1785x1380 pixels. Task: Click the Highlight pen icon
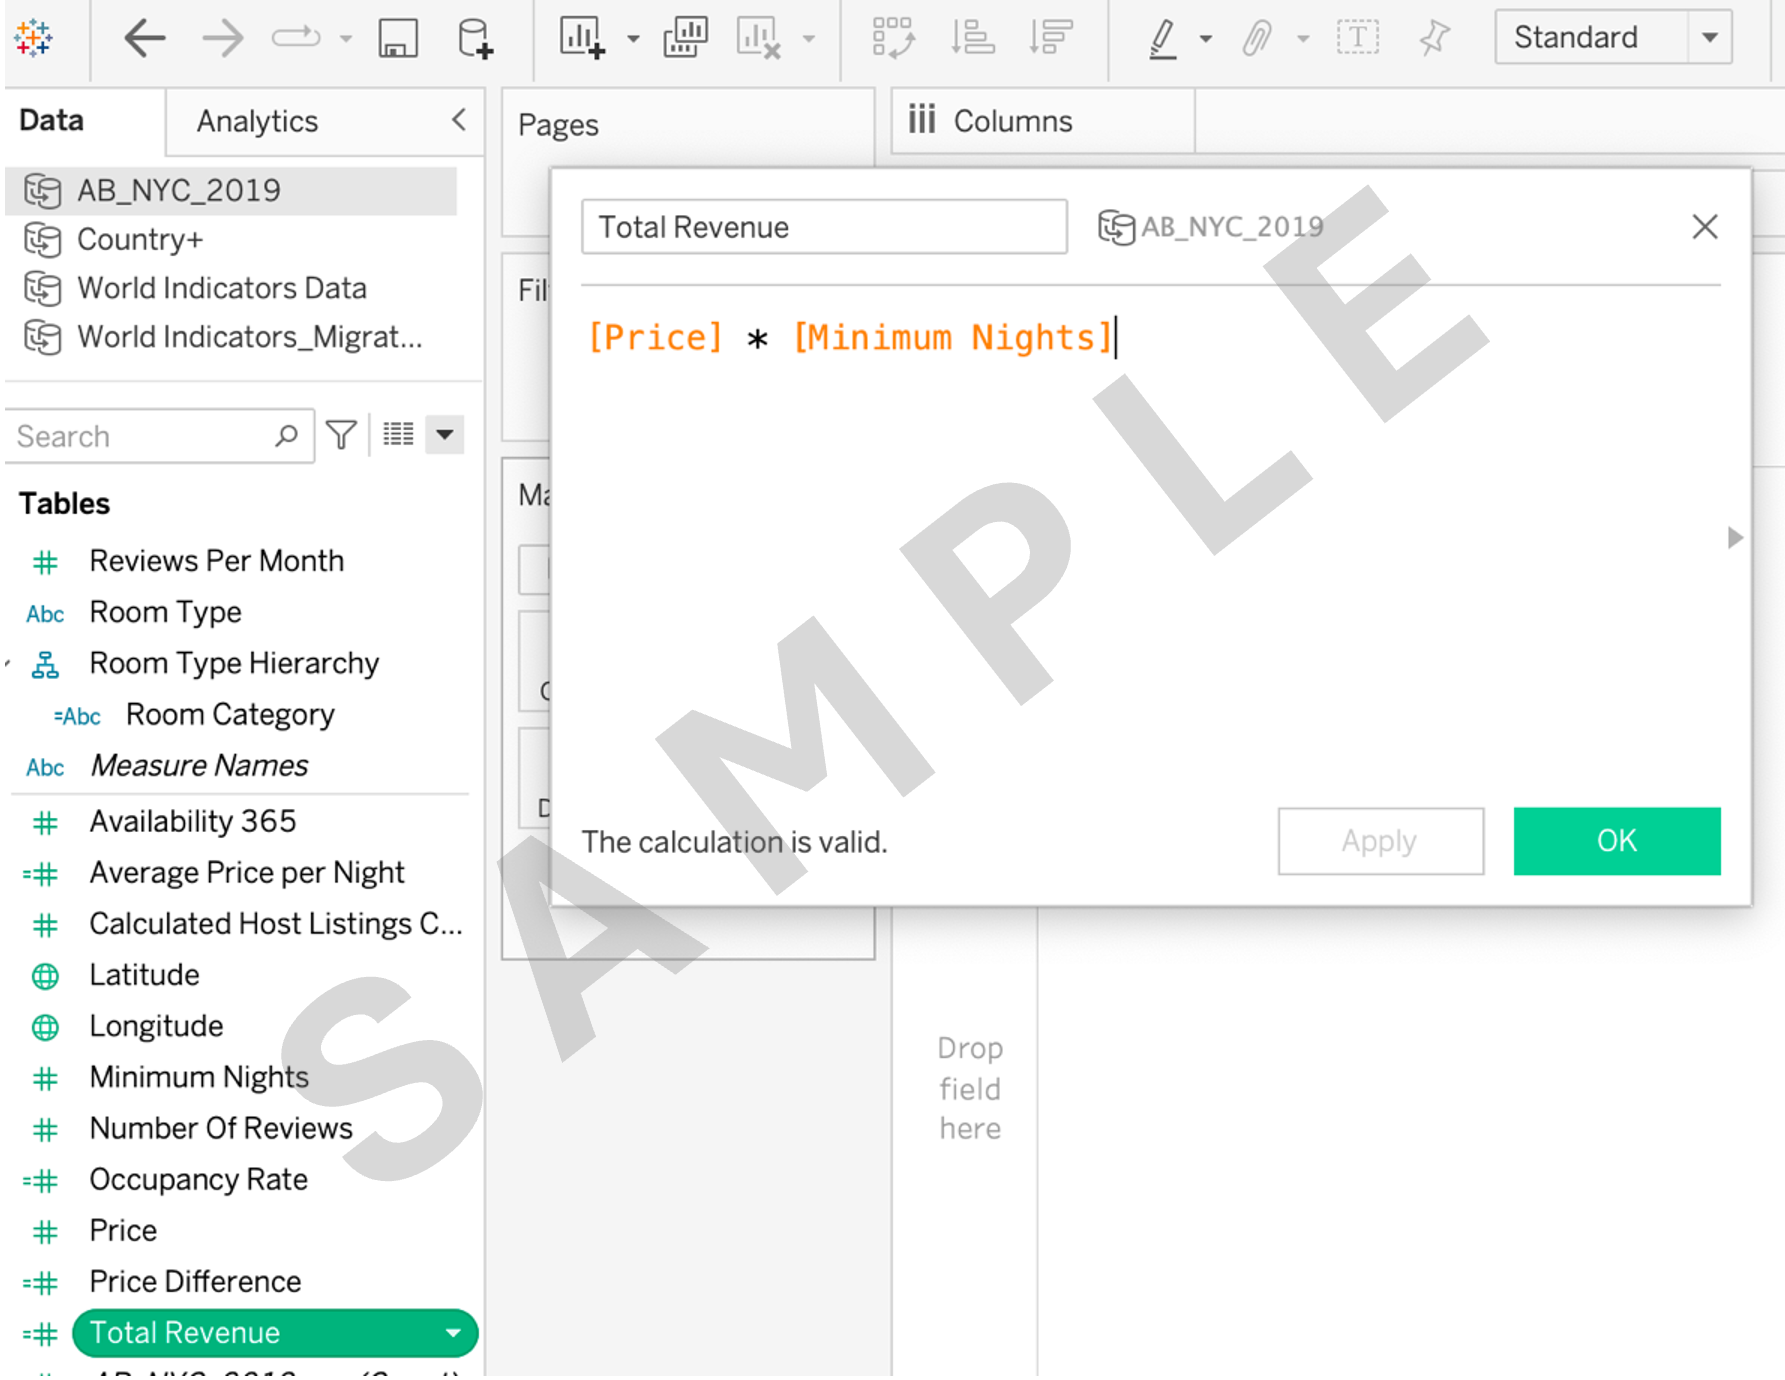[x=1162, y=39]
